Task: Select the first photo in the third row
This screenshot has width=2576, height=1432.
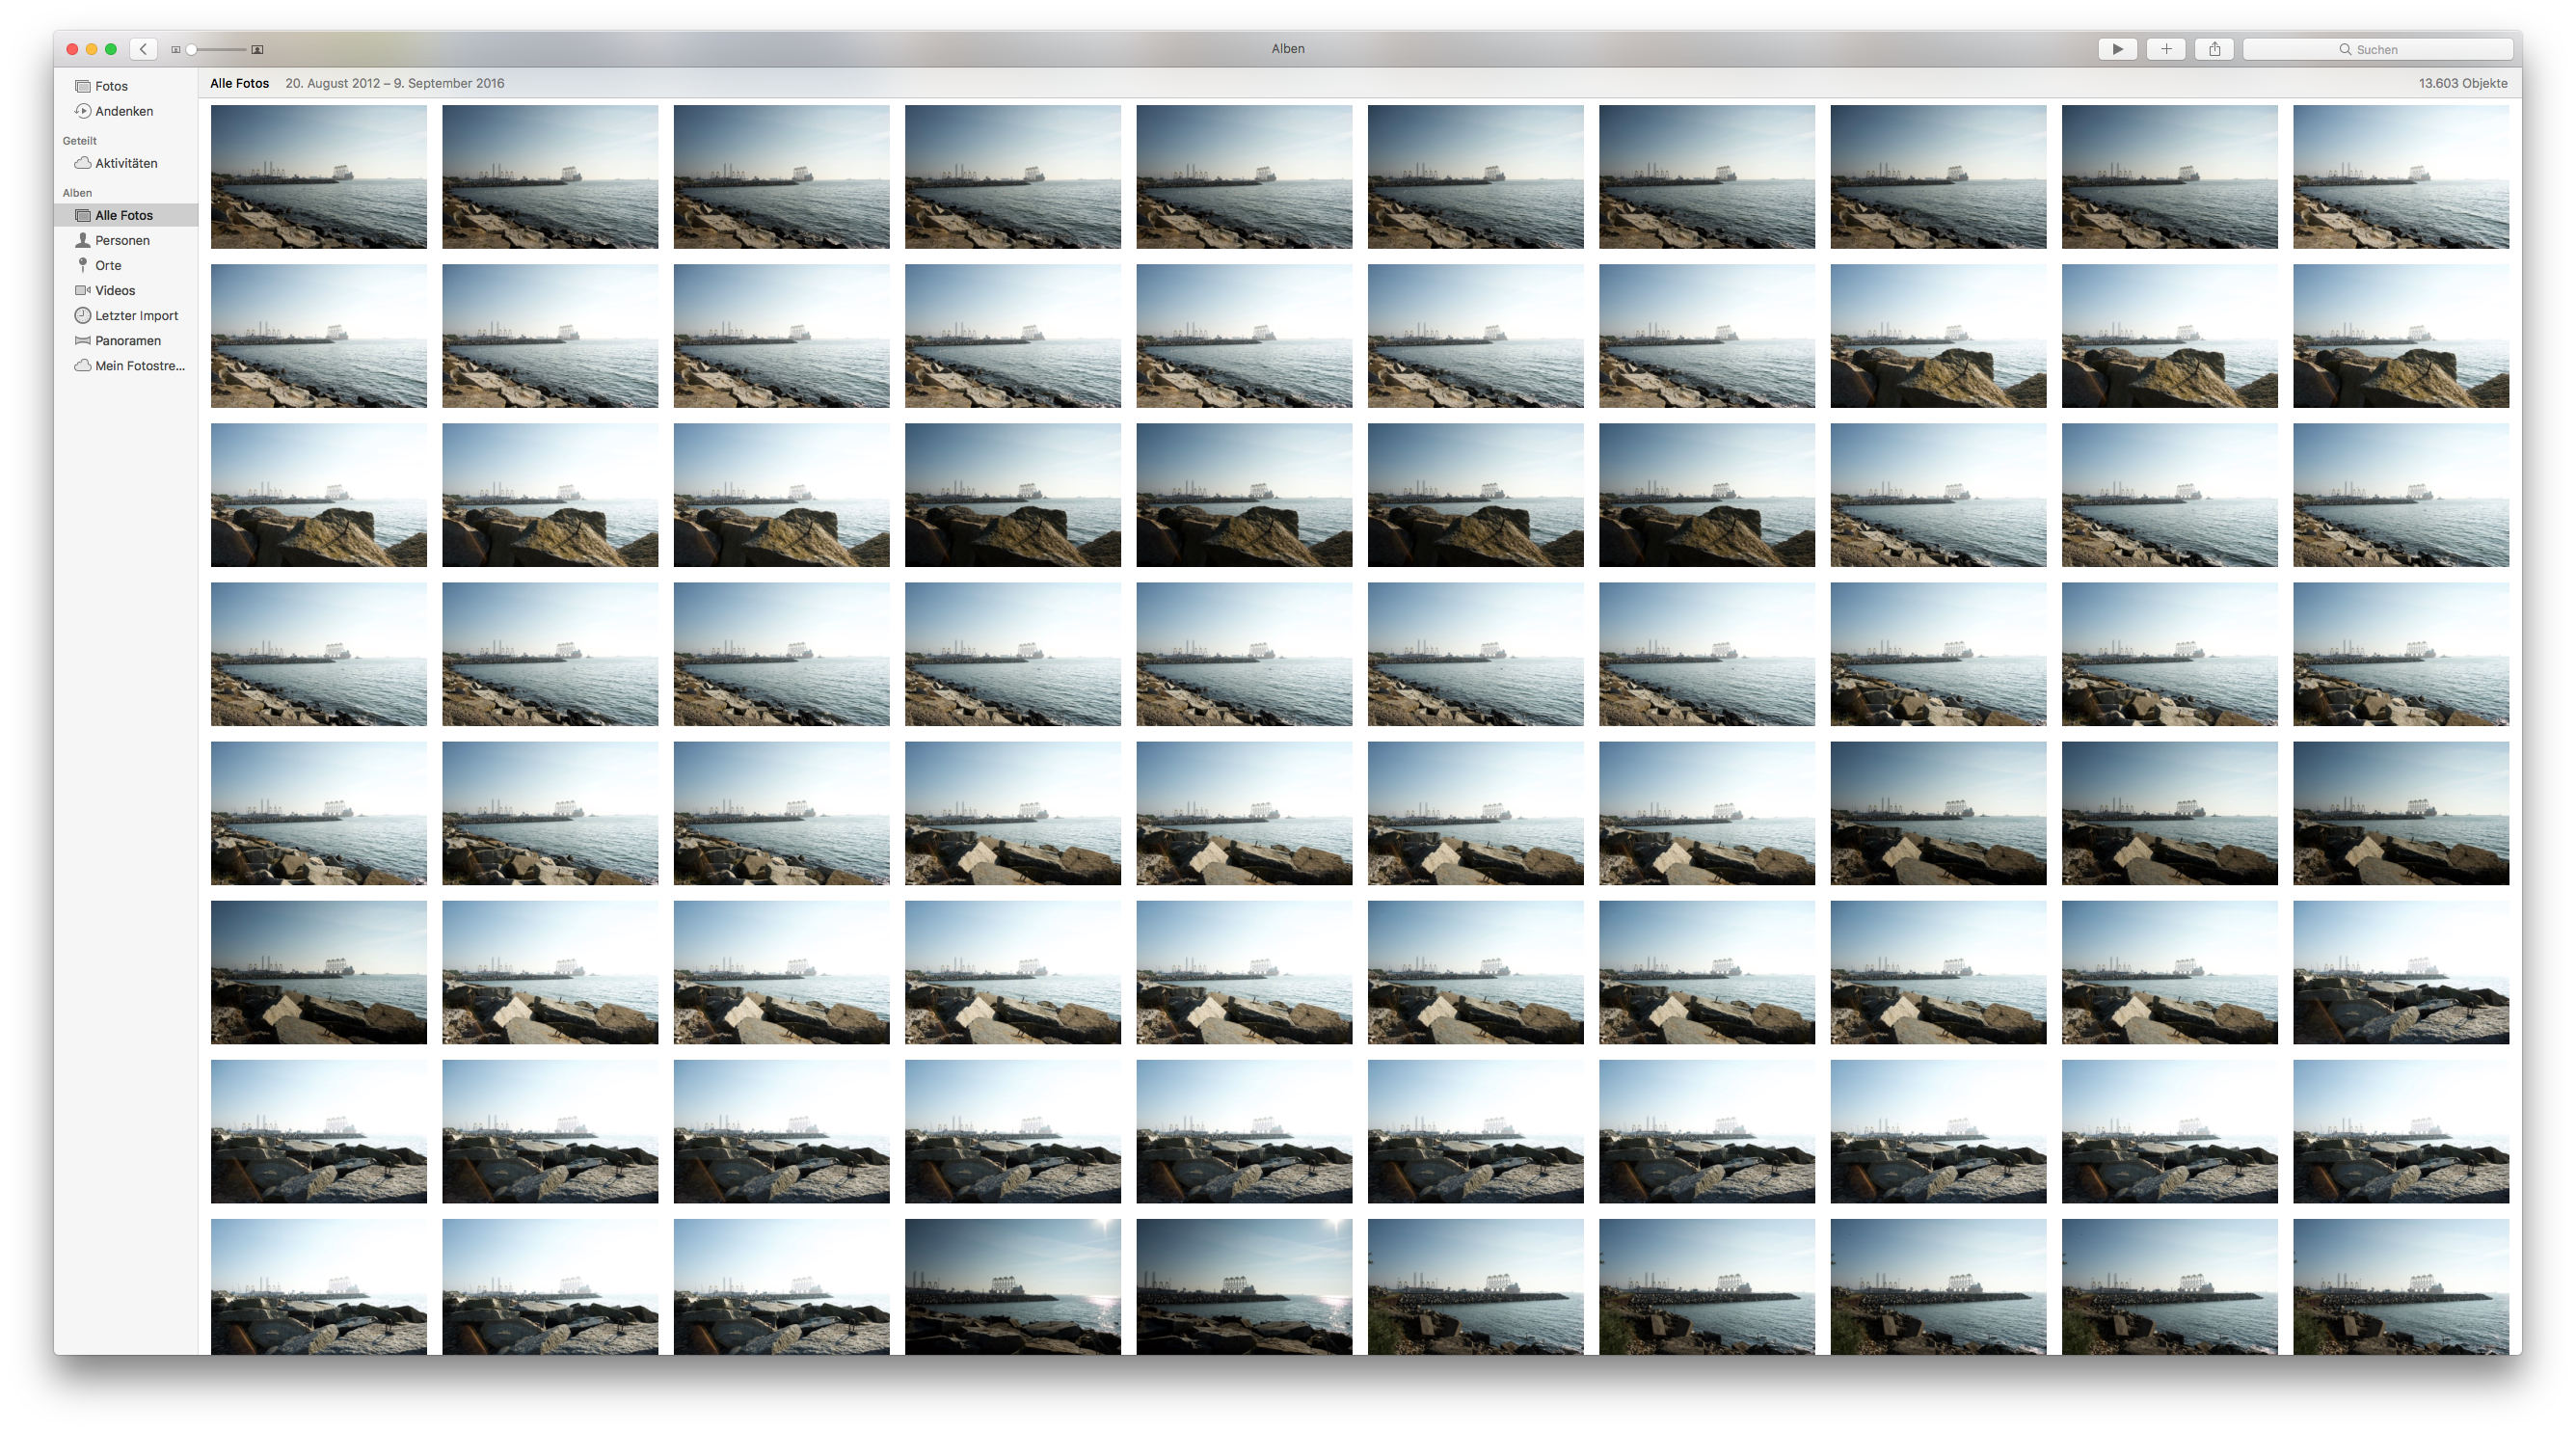Action: tap(318, 495)
